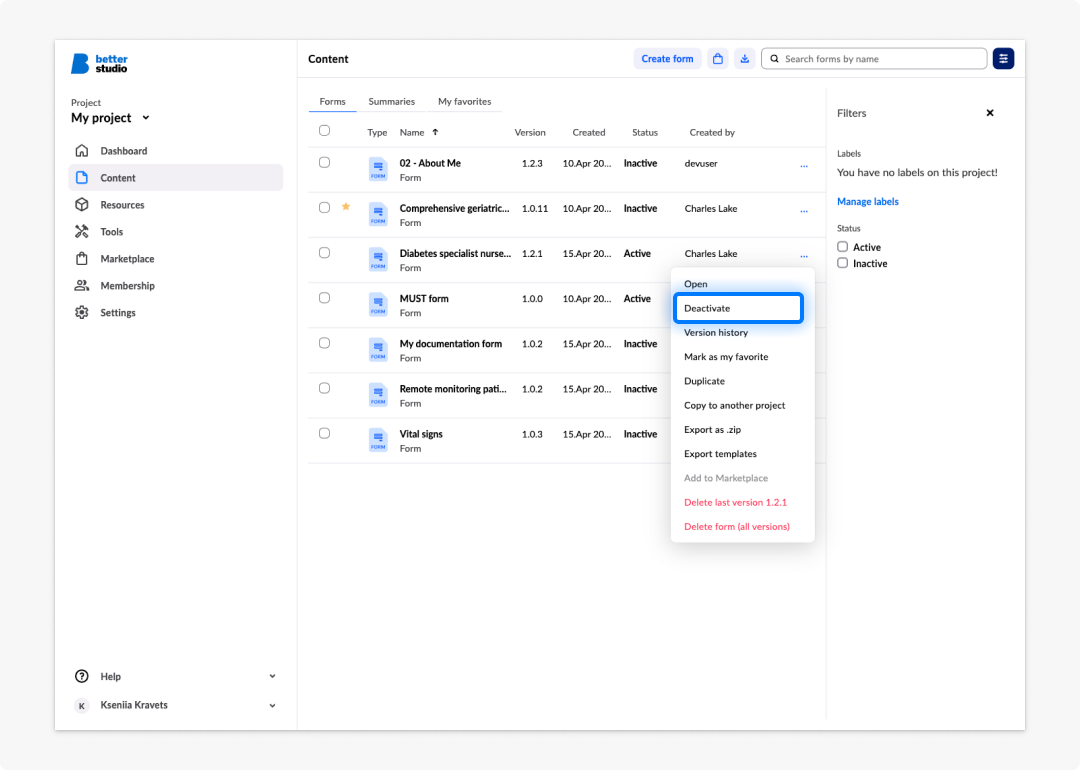Screen dimensions: 1080x770
Task: Click the Better Studio logo
Action: coord(99,63)
